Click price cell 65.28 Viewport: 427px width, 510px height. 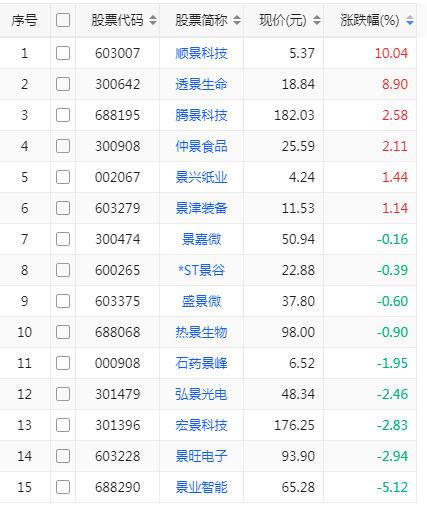(x=298, y=487)
